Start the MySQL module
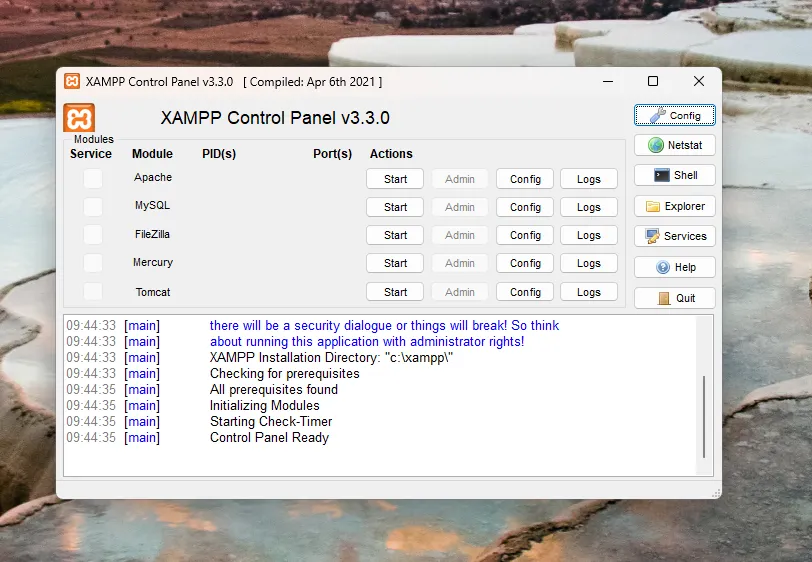The image size is (812, 562). pos(395,207)
